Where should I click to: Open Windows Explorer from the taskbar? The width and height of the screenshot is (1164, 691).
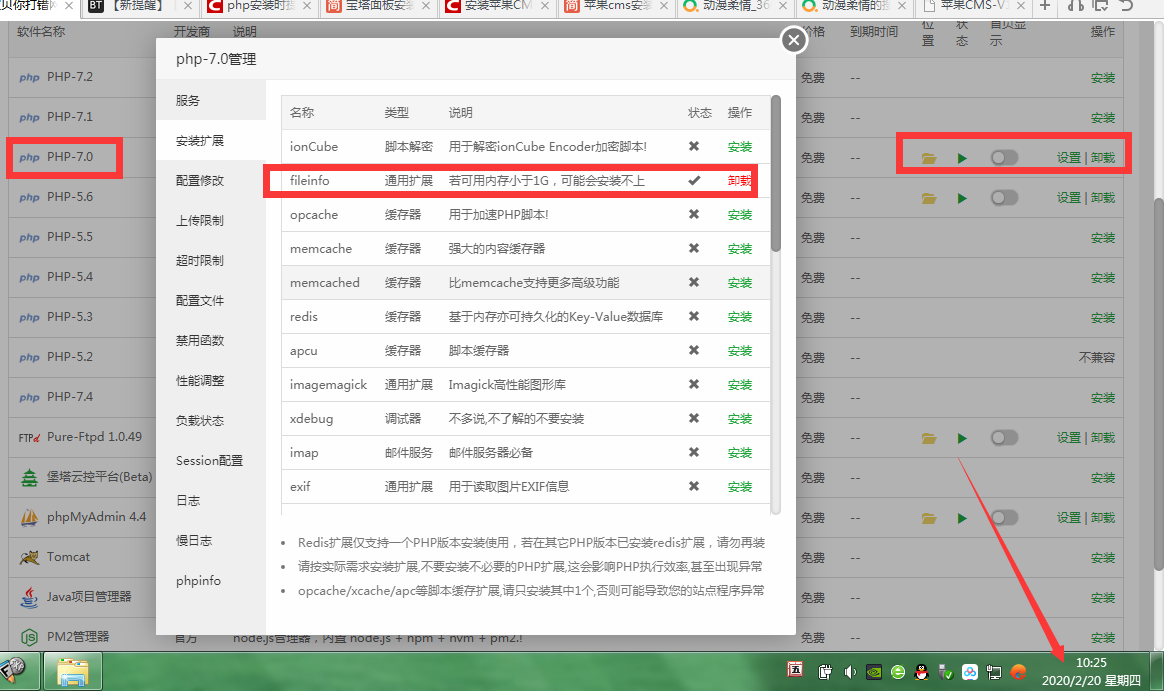point(80,670)
